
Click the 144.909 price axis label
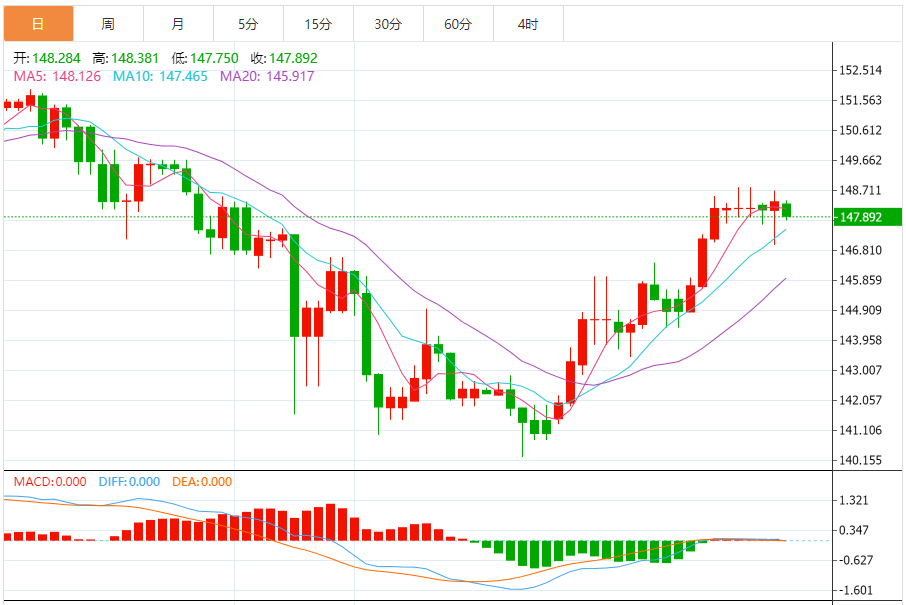860,310
